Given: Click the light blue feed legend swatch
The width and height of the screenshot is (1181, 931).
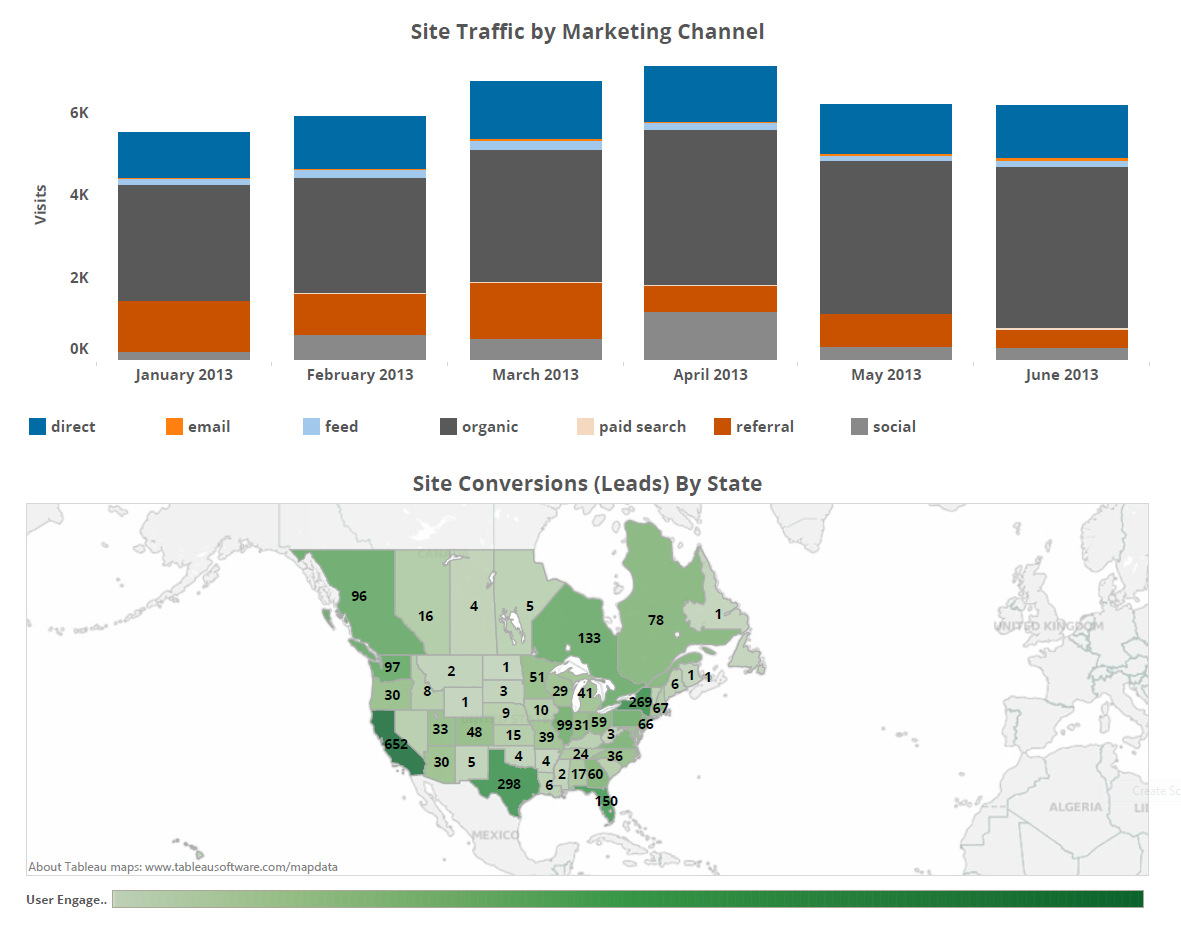Looking at the screenshot, I should [x=311, y=427].
